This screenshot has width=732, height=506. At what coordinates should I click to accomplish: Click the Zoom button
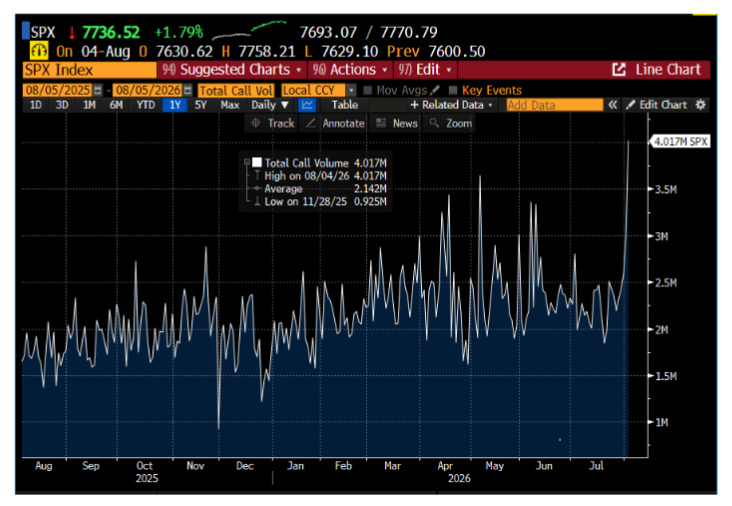coord(451,123)
